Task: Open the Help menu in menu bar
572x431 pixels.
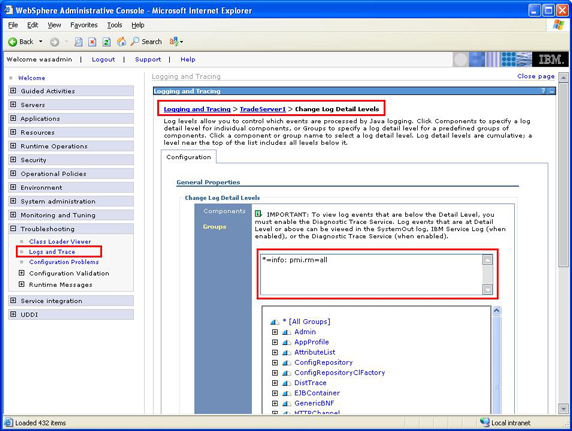Action: coord(138,25)
